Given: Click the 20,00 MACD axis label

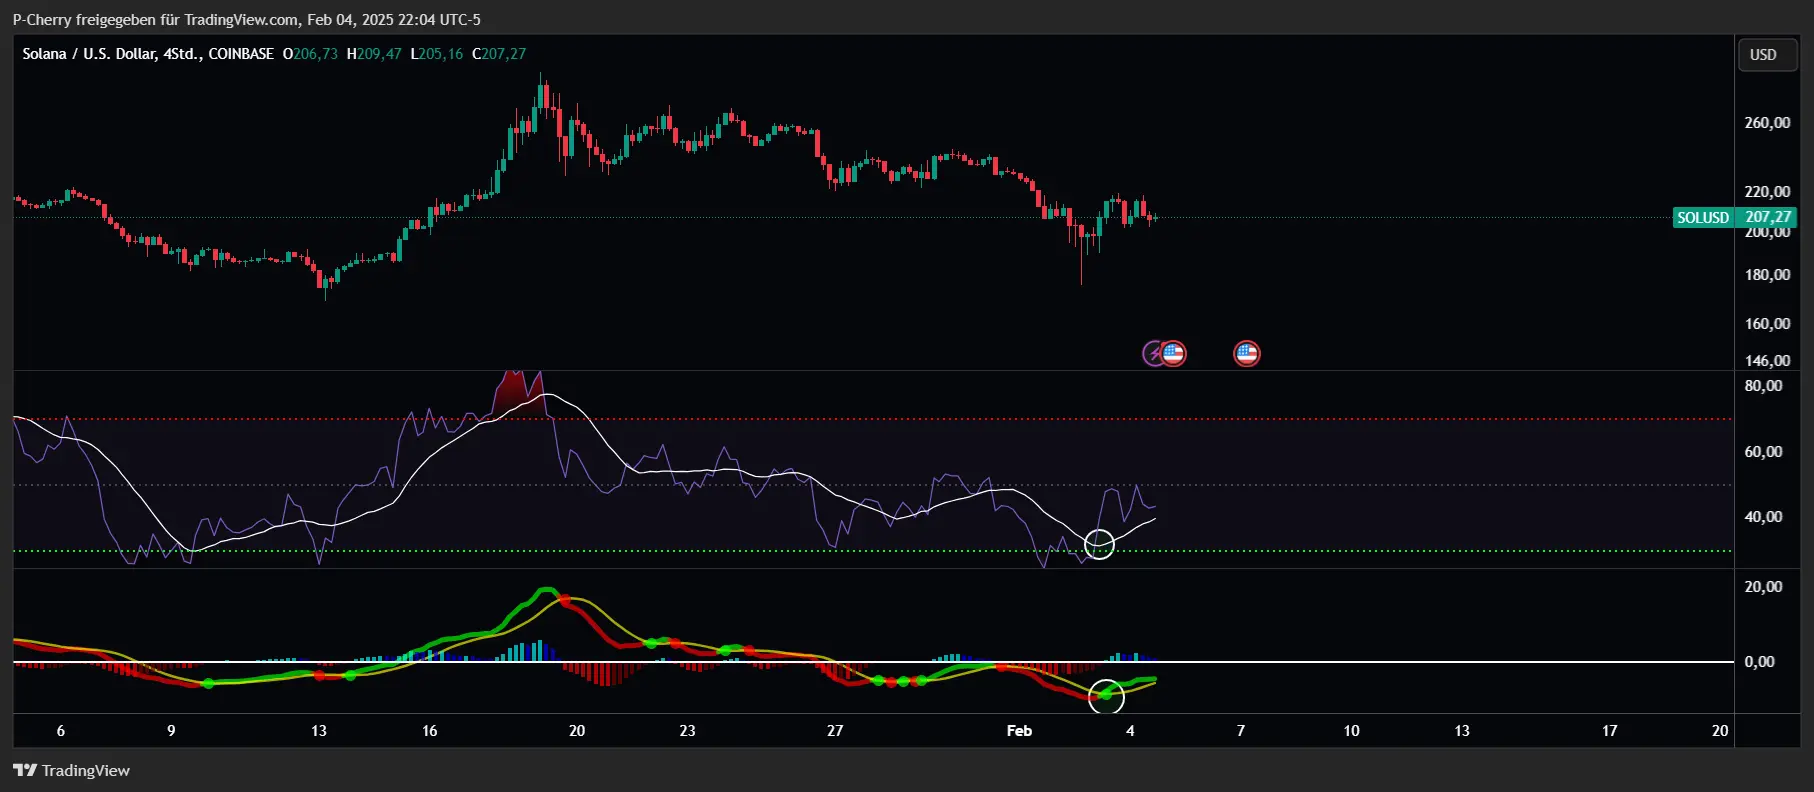Looking at the screenshot, I should coord(1763,587).
